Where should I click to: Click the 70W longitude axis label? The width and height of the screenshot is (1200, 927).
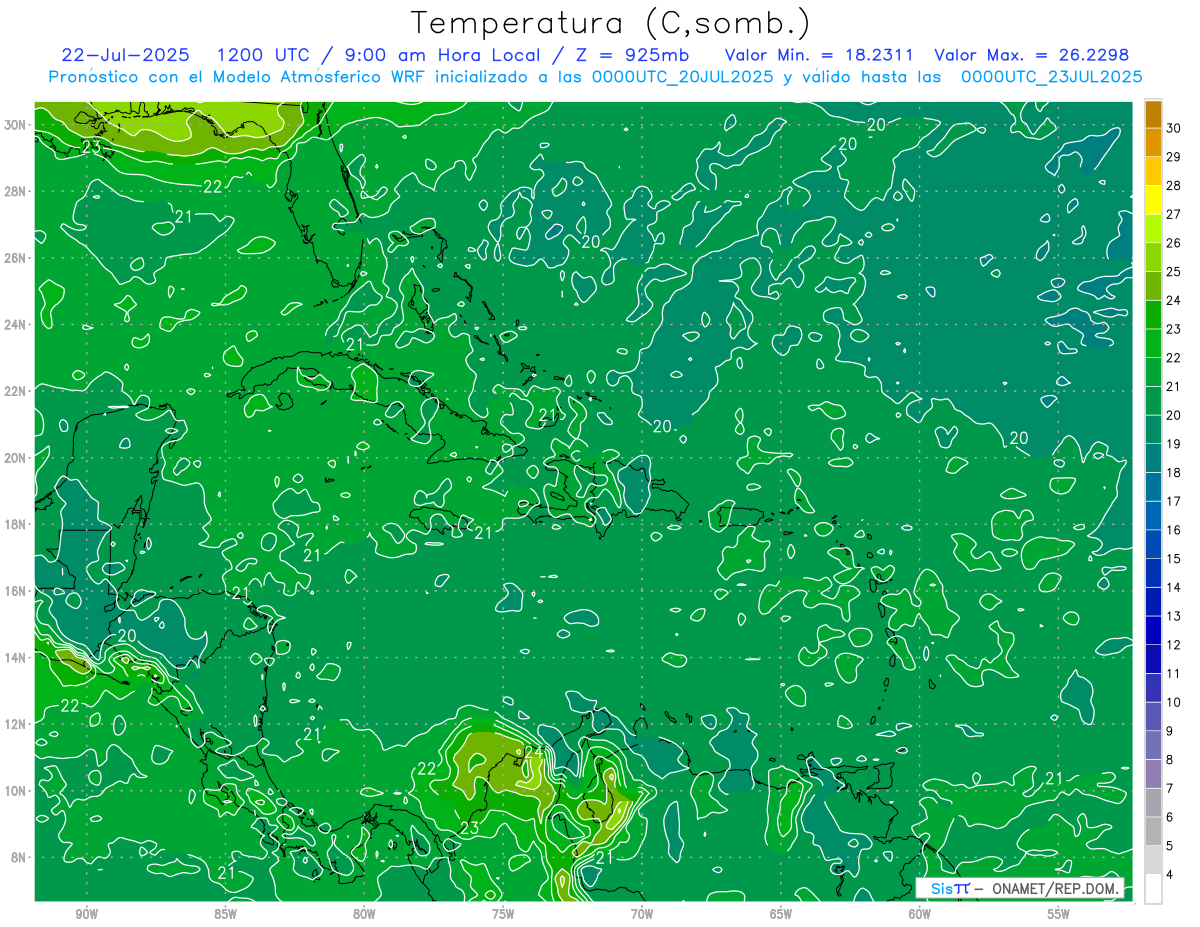(x=642, y=914)
